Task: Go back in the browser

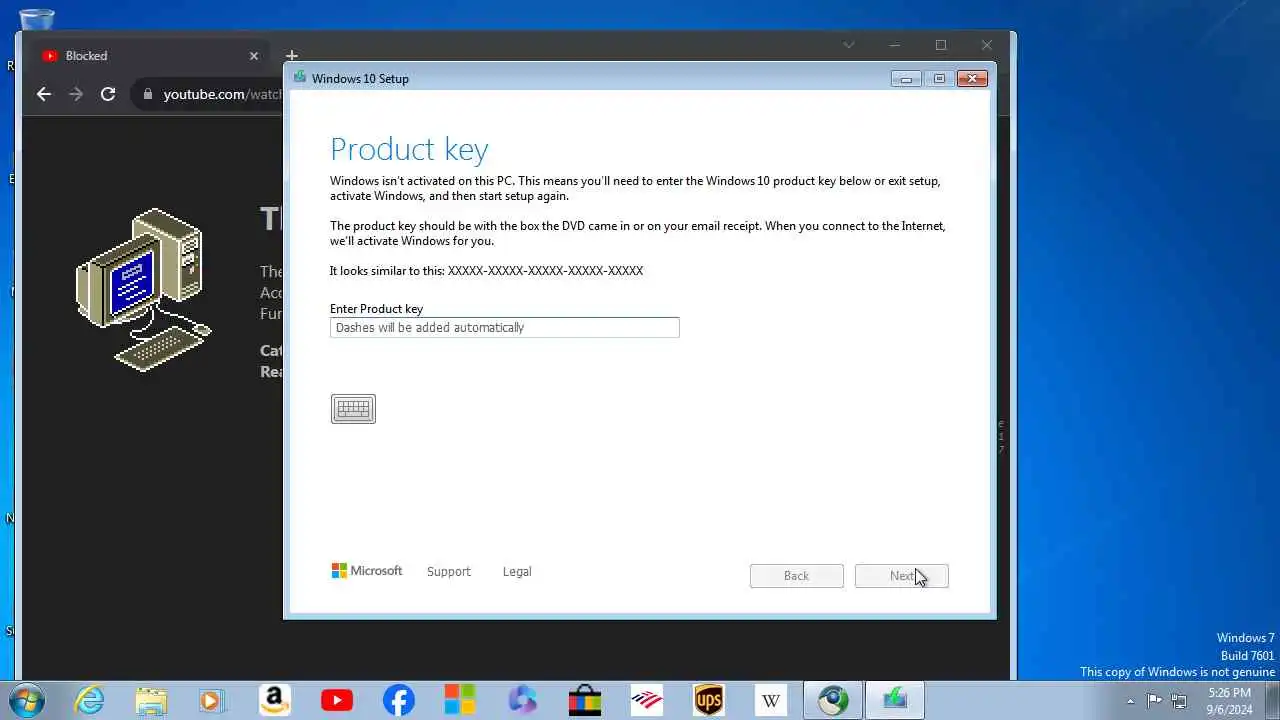Action: (44, 94)
